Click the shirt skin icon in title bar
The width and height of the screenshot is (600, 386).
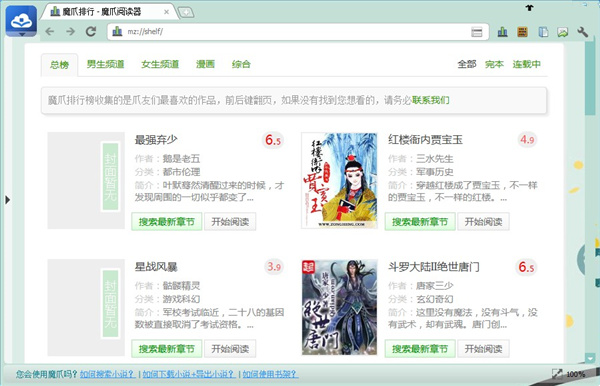click(529, 7)
